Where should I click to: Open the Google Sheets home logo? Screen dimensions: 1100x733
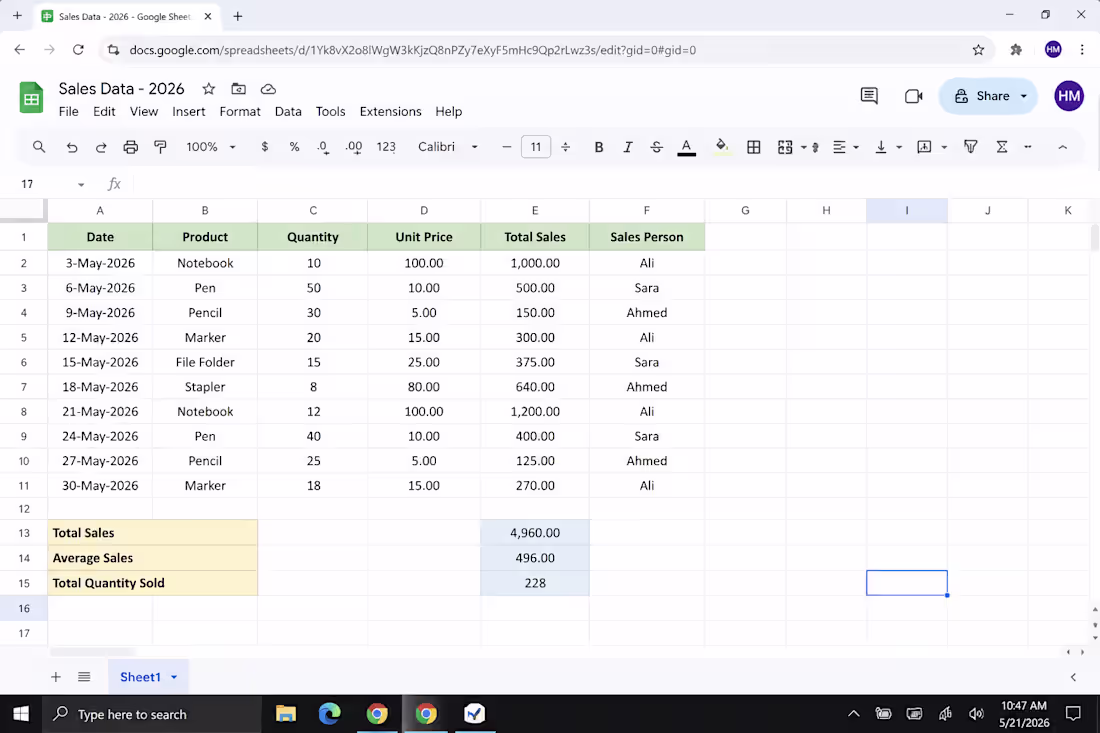[31, 97]
